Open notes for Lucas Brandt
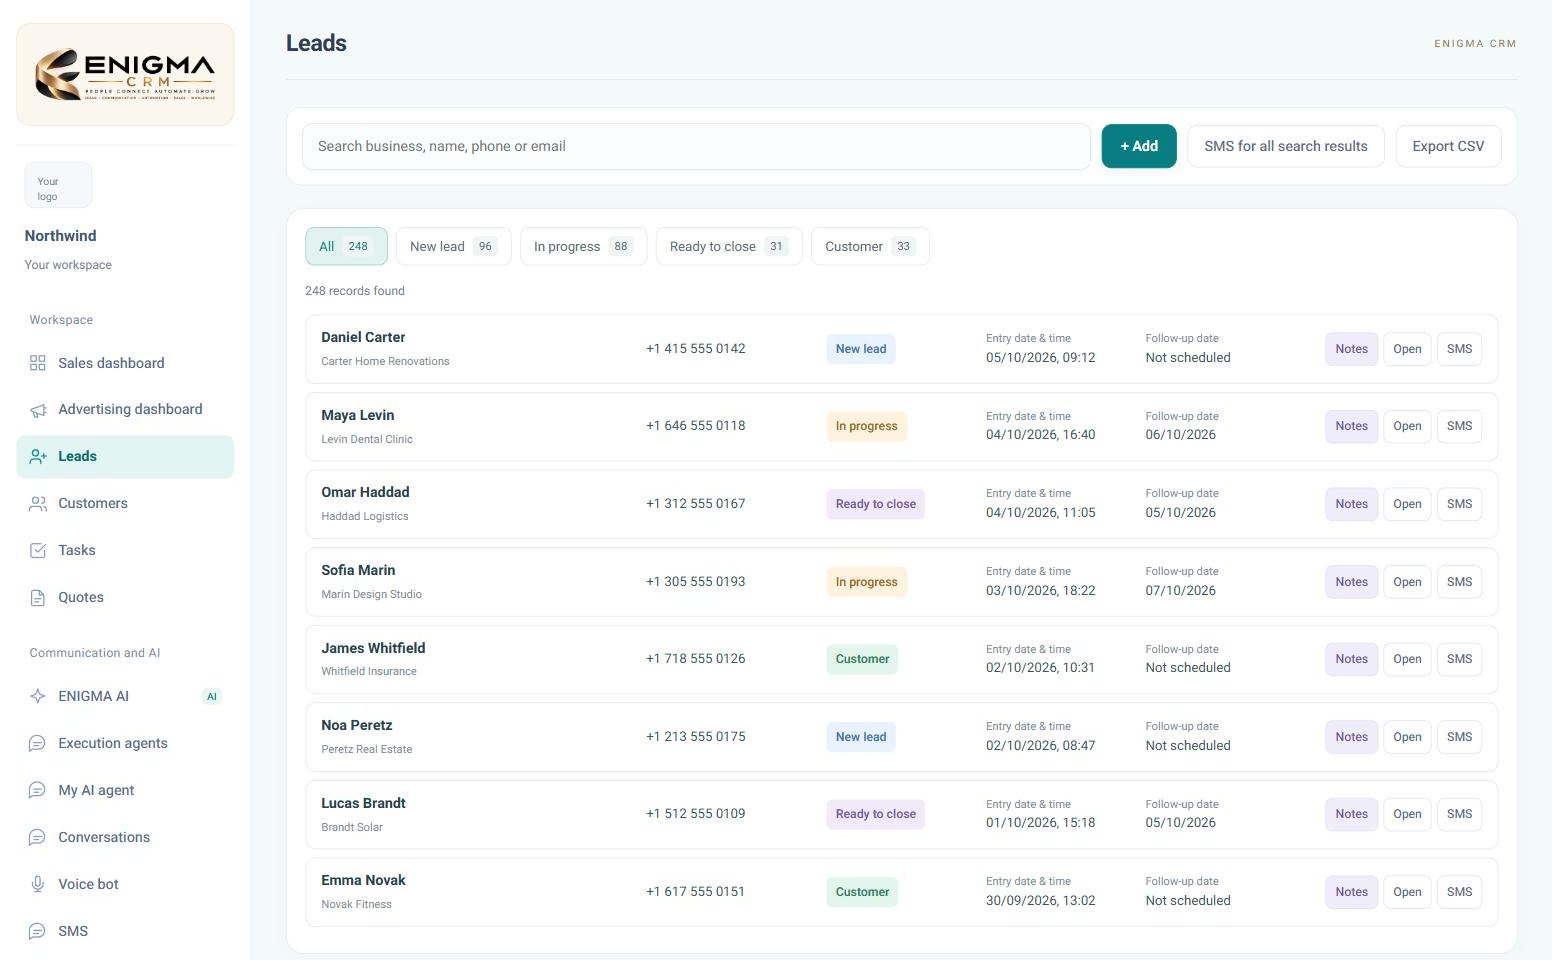1552x960 pixels. [x=1352, y=815]
